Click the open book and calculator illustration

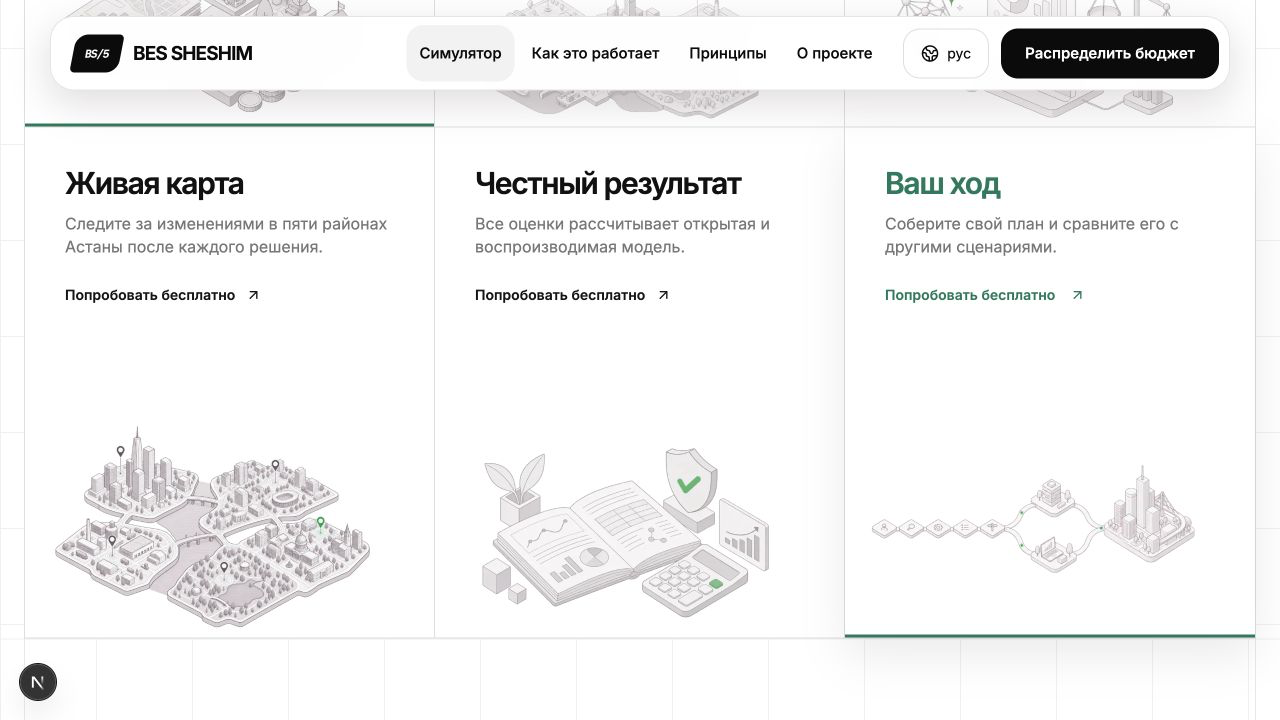(x=627, y=532)
